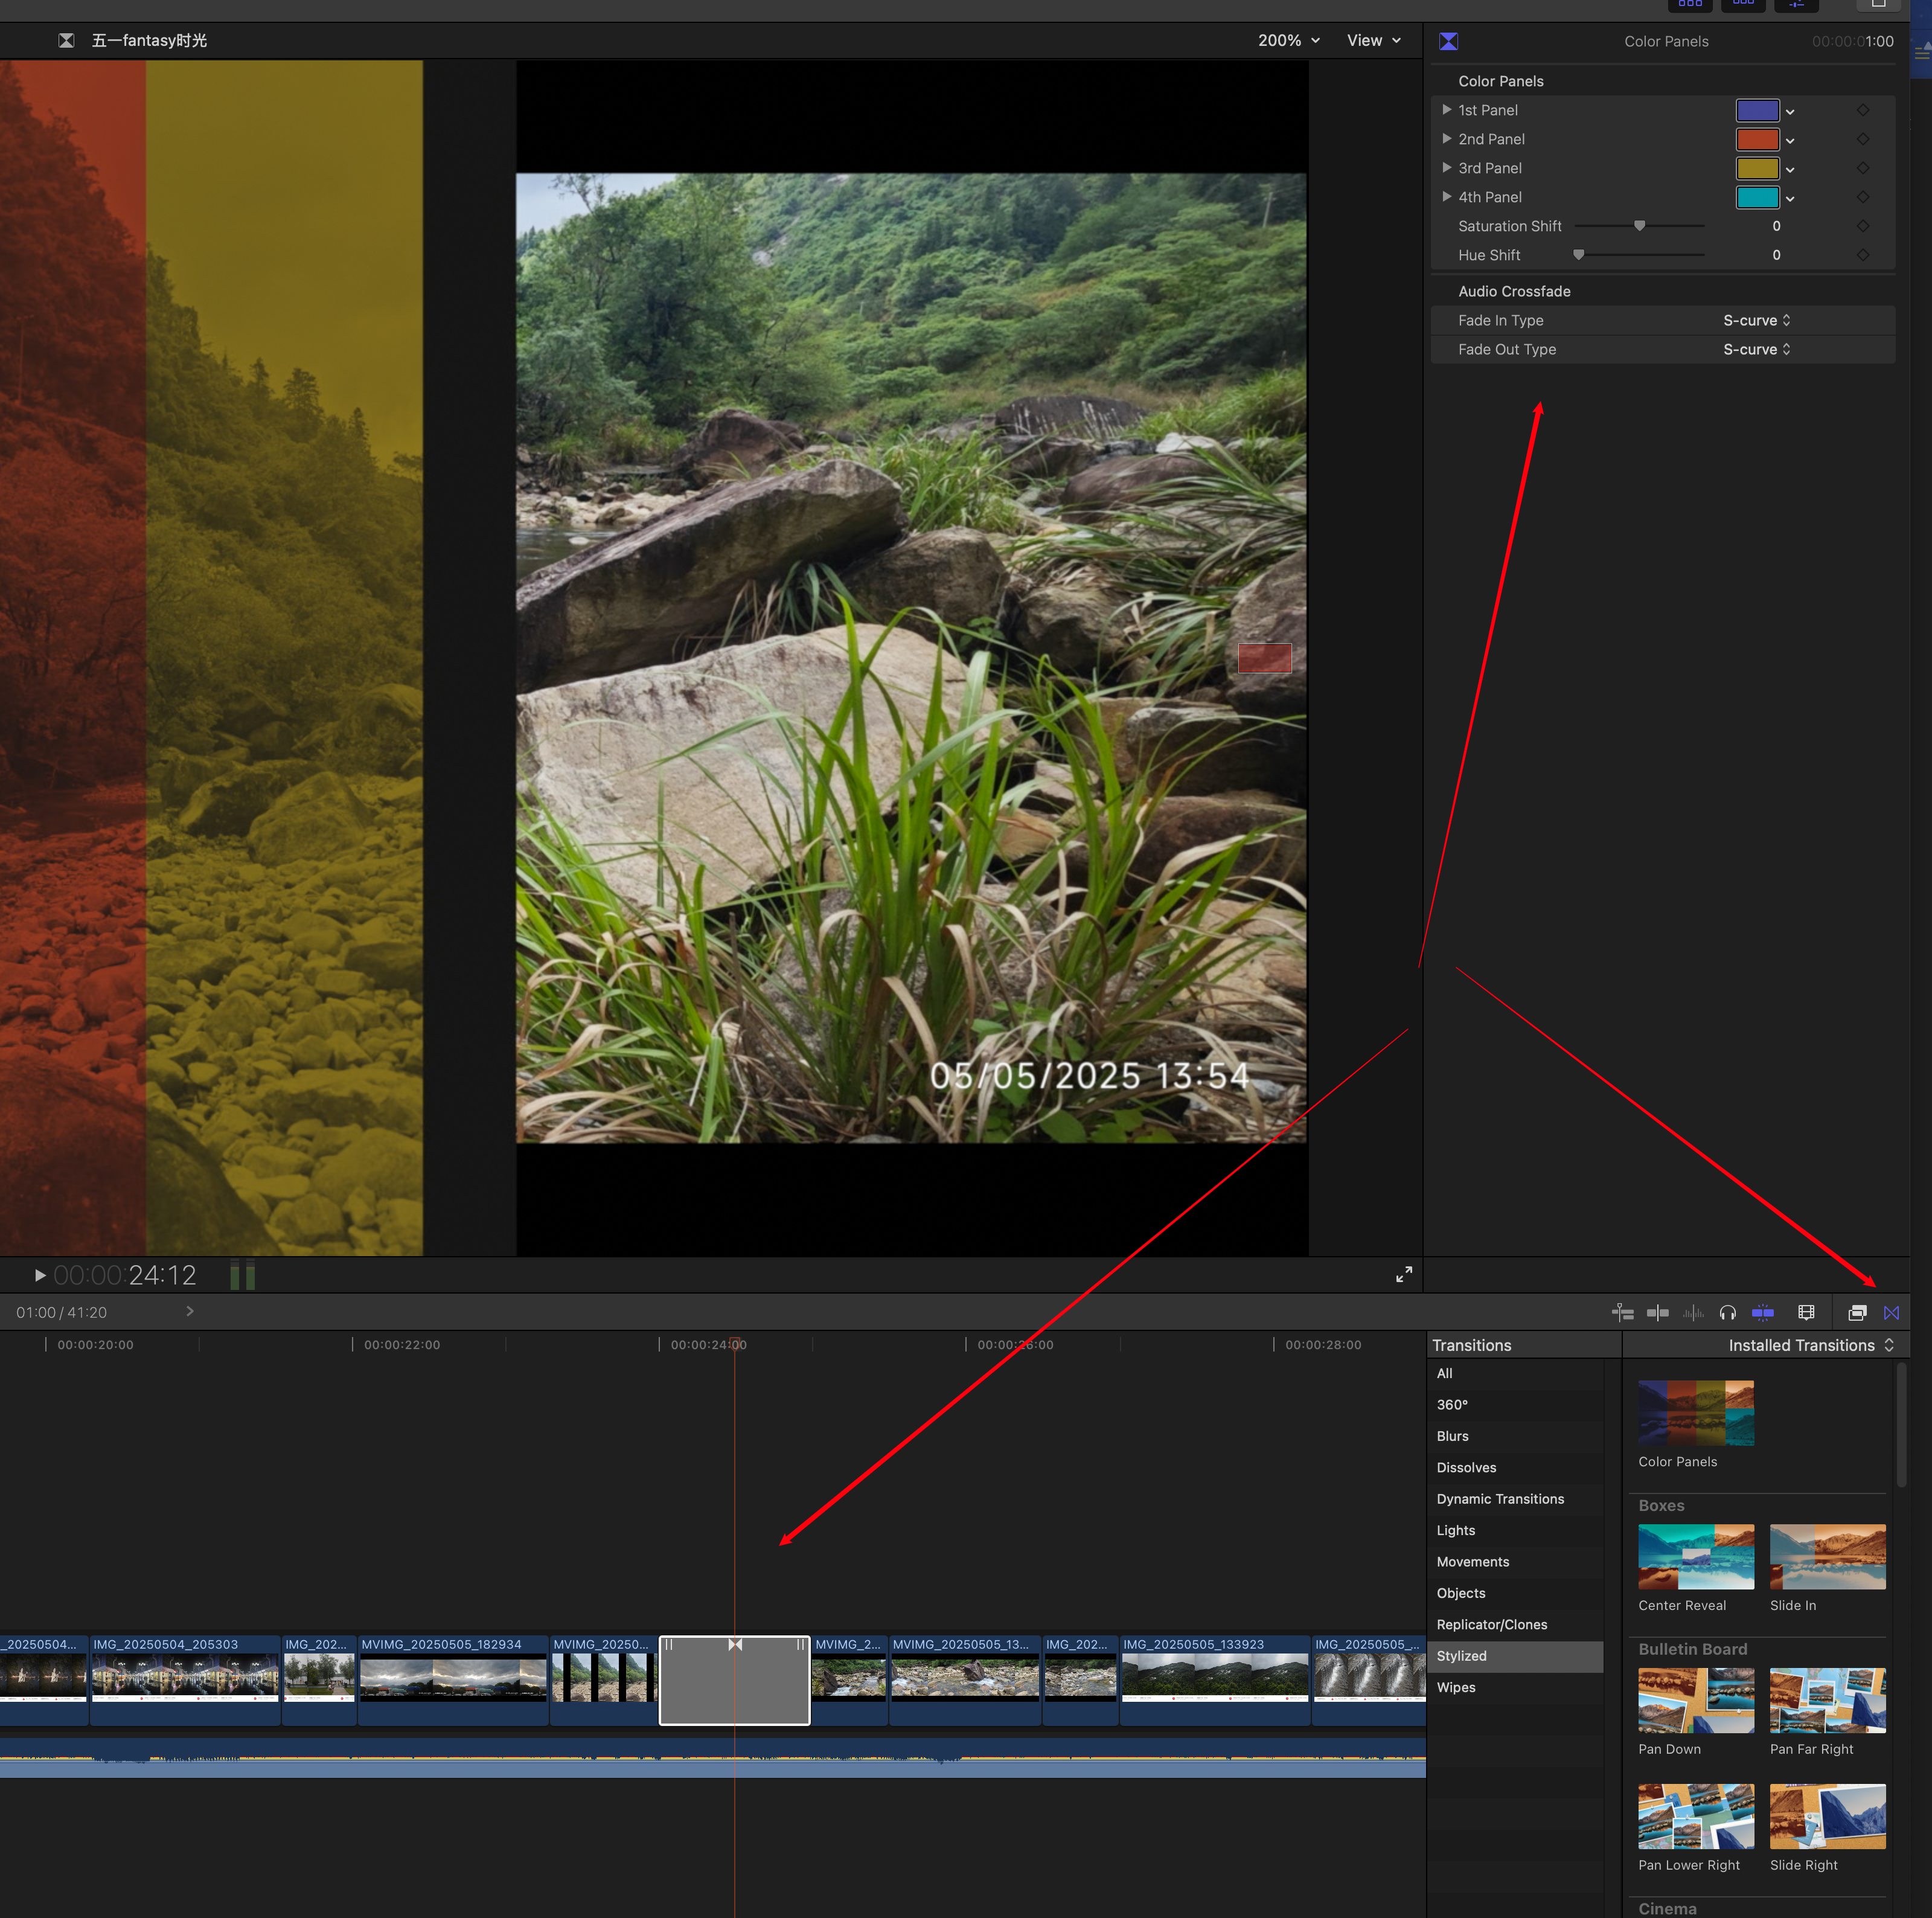Select the Wipes category
Screen dimensions: 1932x1918
[x=1456, y=1687]
